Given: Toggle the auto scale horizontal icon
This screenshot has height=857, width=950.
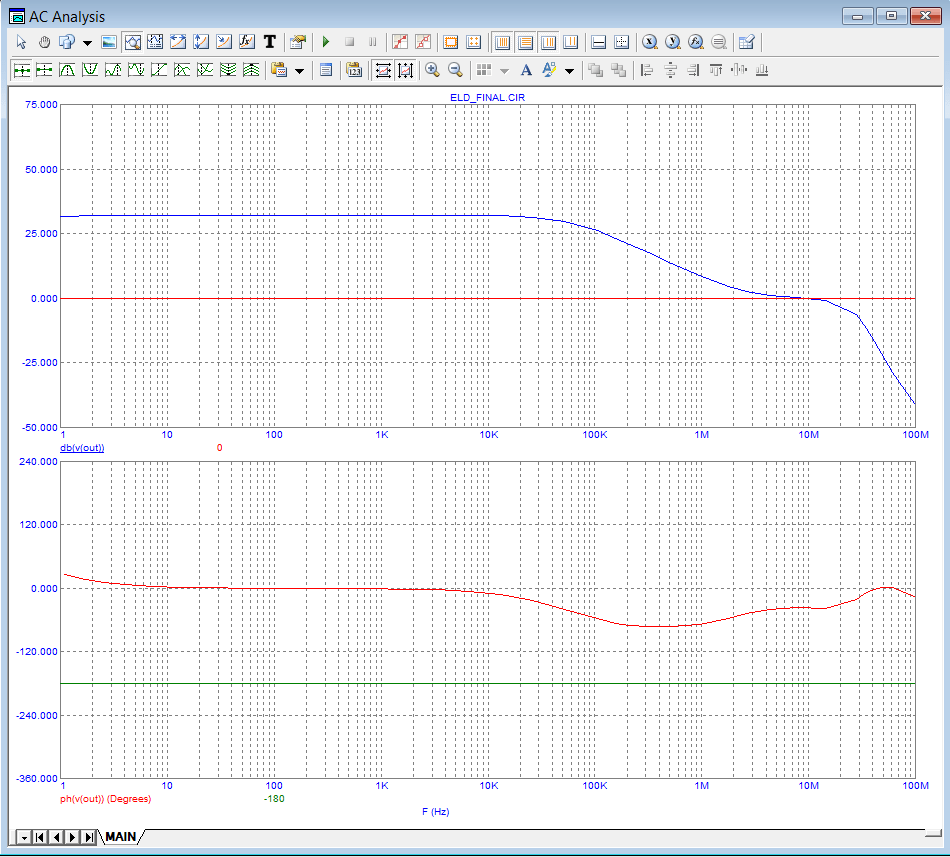Looking at the screenshot, I should pyautogui.click(x=382, y=70).
